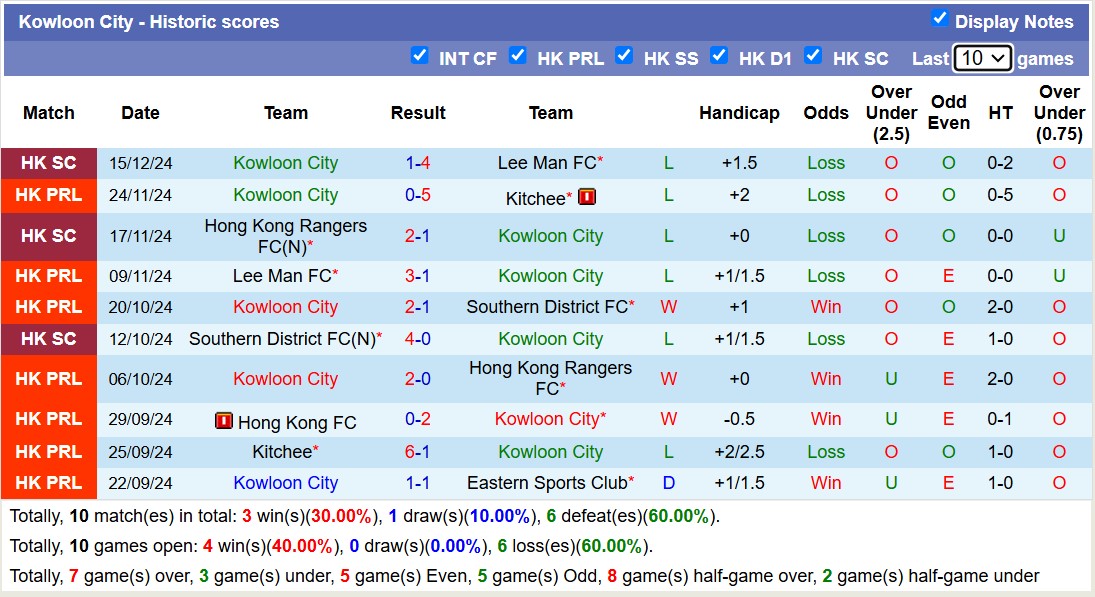Viewport: 1095px width, 597px height.
Task: Toggle the Display Notes checkbox
Action: pyautogui.click(x=939, y=18)
